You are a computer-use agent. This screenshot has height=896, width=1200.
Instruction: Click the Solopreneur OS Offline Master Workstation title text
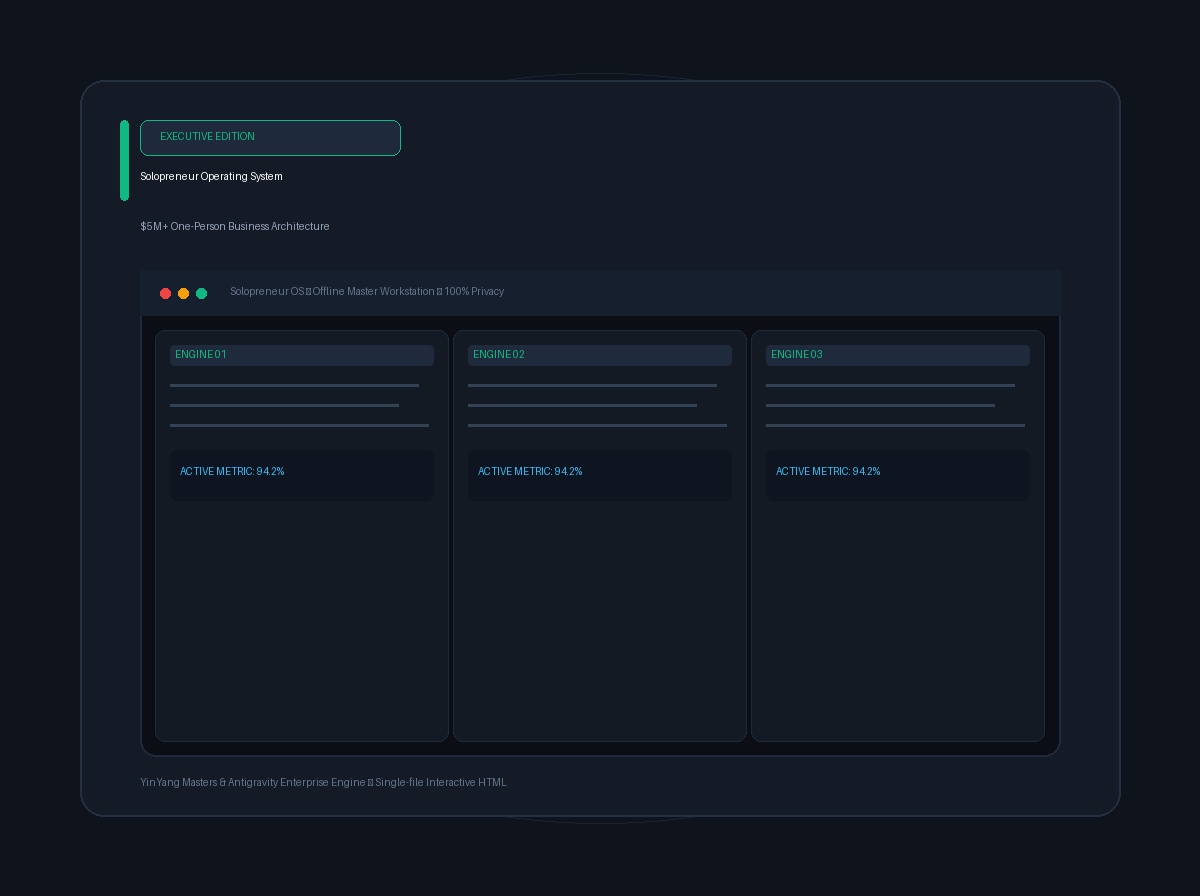367,291
